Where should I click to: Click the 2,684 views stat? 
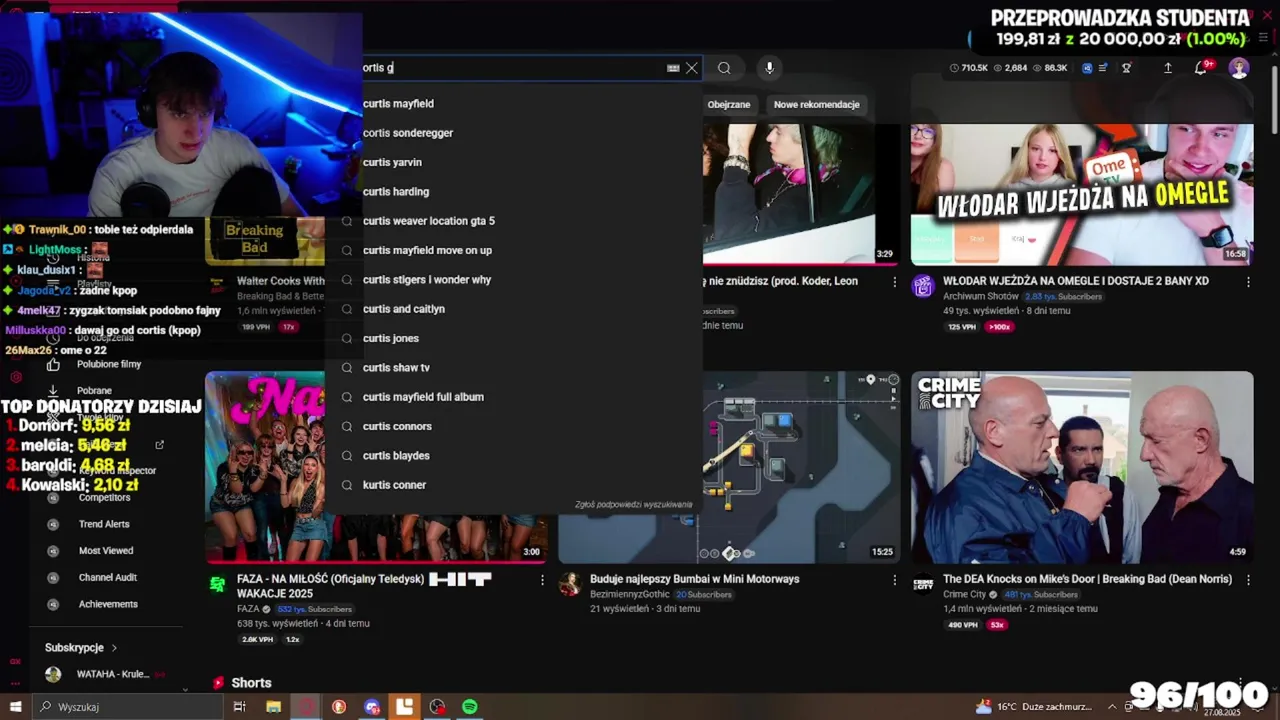(1010, 68)
